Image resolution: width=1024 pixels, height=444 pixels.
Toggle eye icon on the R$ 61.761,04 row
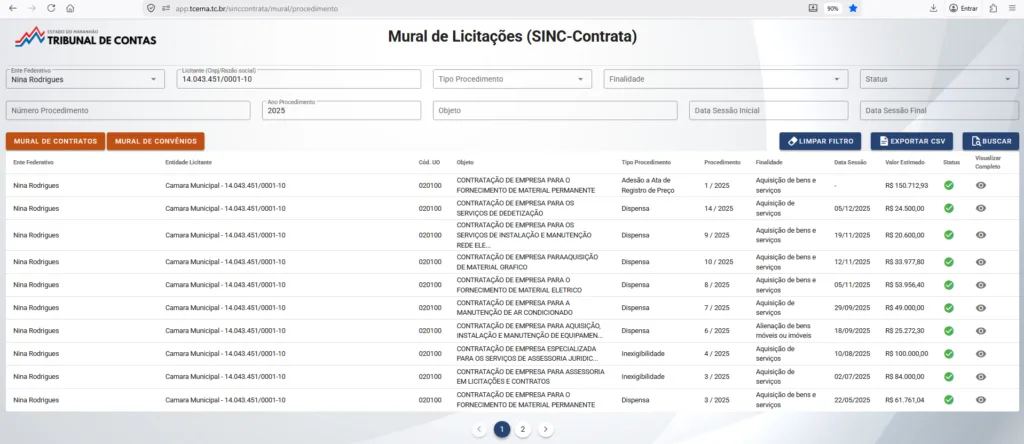981,400
